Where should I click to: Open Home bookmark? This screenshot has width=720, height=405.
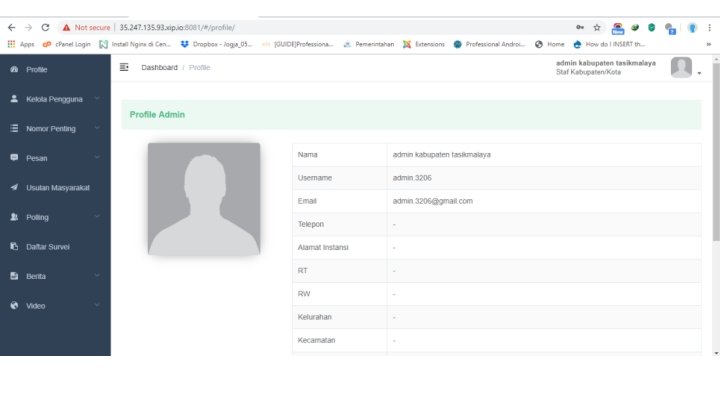click(x=550, y=44)
